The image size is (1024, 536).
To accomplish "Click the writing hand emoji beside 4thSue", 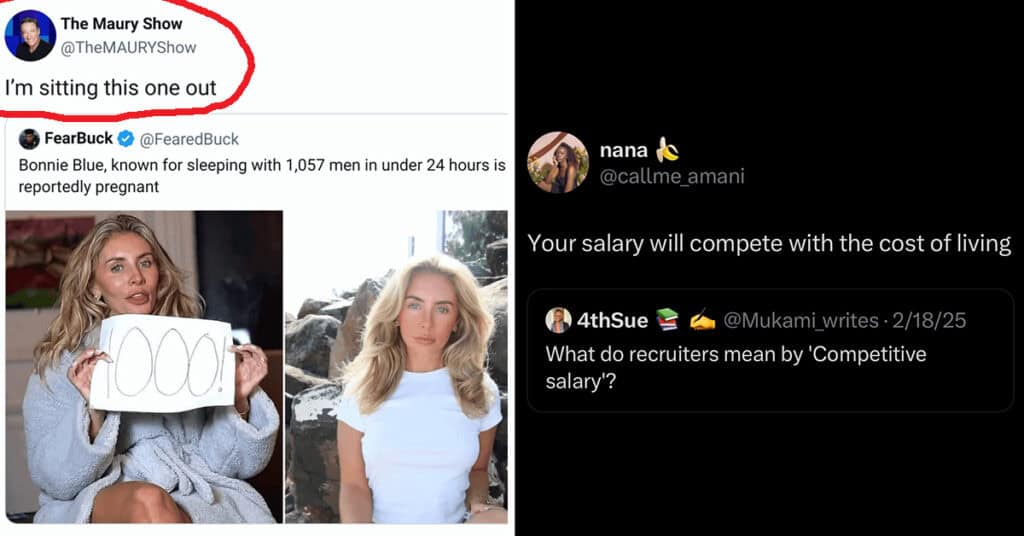I will [702, 321].
